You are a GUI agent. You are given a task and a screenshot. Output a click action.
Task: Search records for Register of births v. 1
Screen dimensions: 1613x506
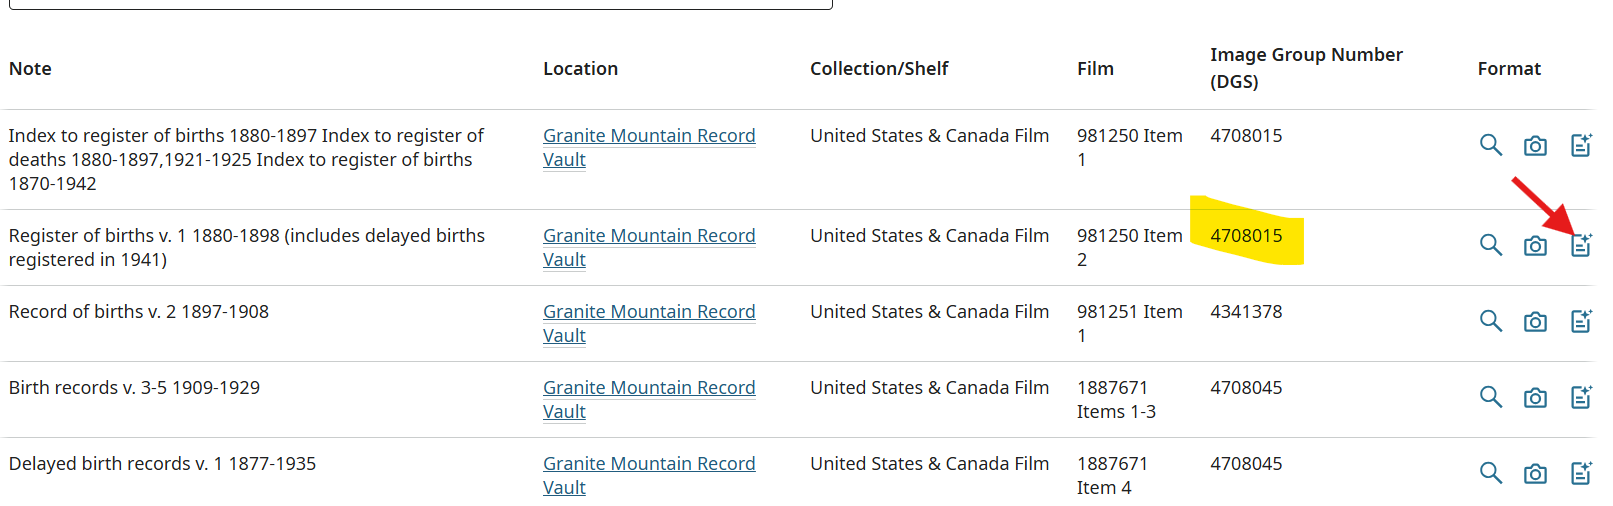click(1491, 245)
